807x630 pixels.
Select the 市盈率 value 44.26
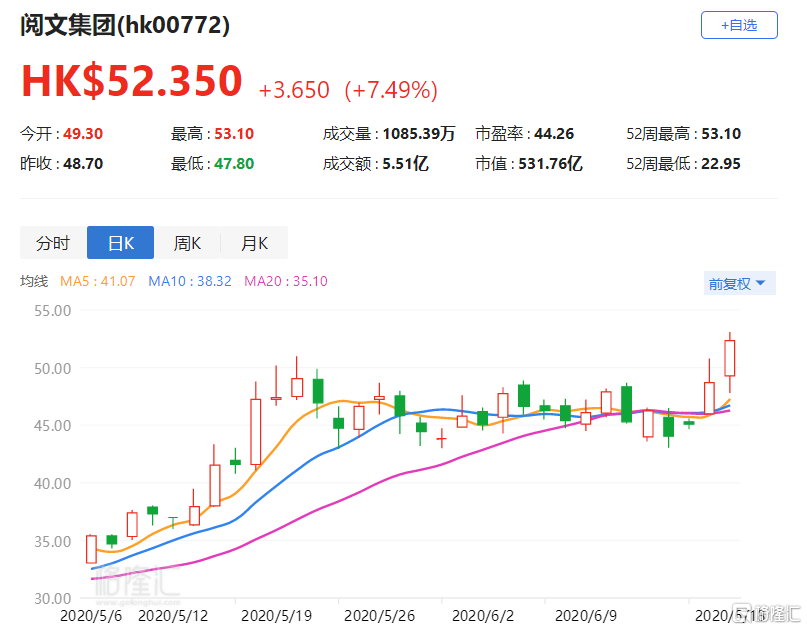point(546,134)
